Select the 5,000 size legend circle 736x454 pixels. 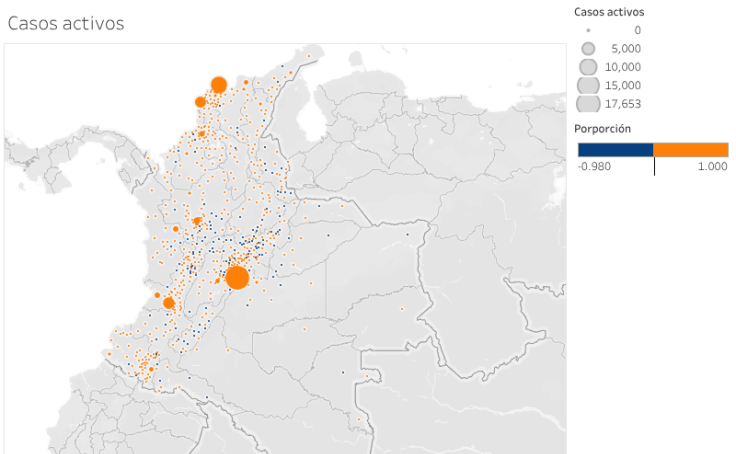coord(588,48)
